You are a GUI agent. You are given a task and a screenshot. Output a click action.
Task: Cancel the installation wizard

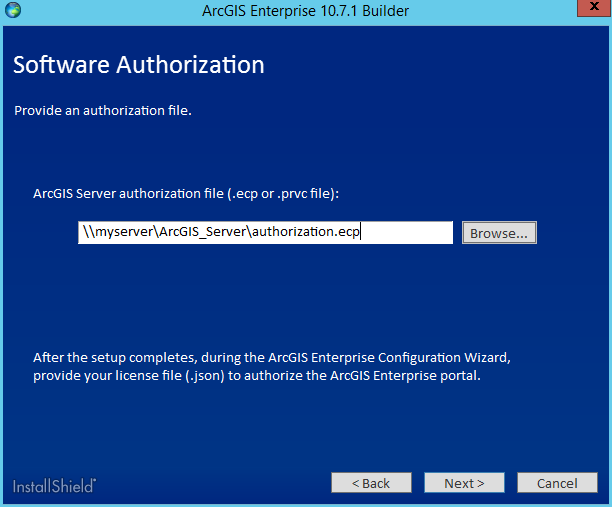[557, 483]
